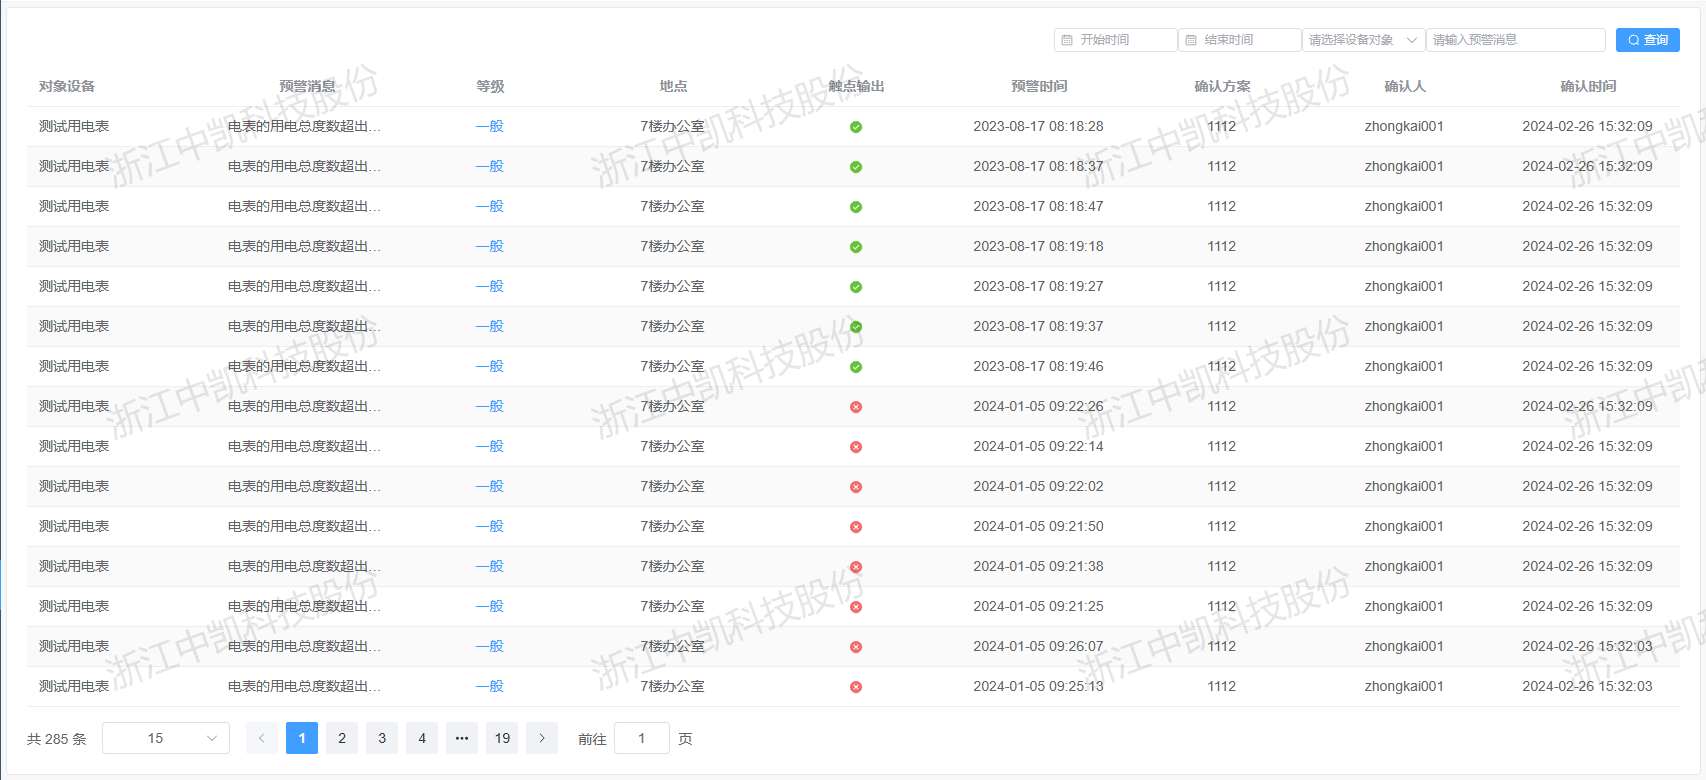The width and height of the screenshot is (1706, 780).
Task: Click the green check icon in first row
Action: coord(856,127)
